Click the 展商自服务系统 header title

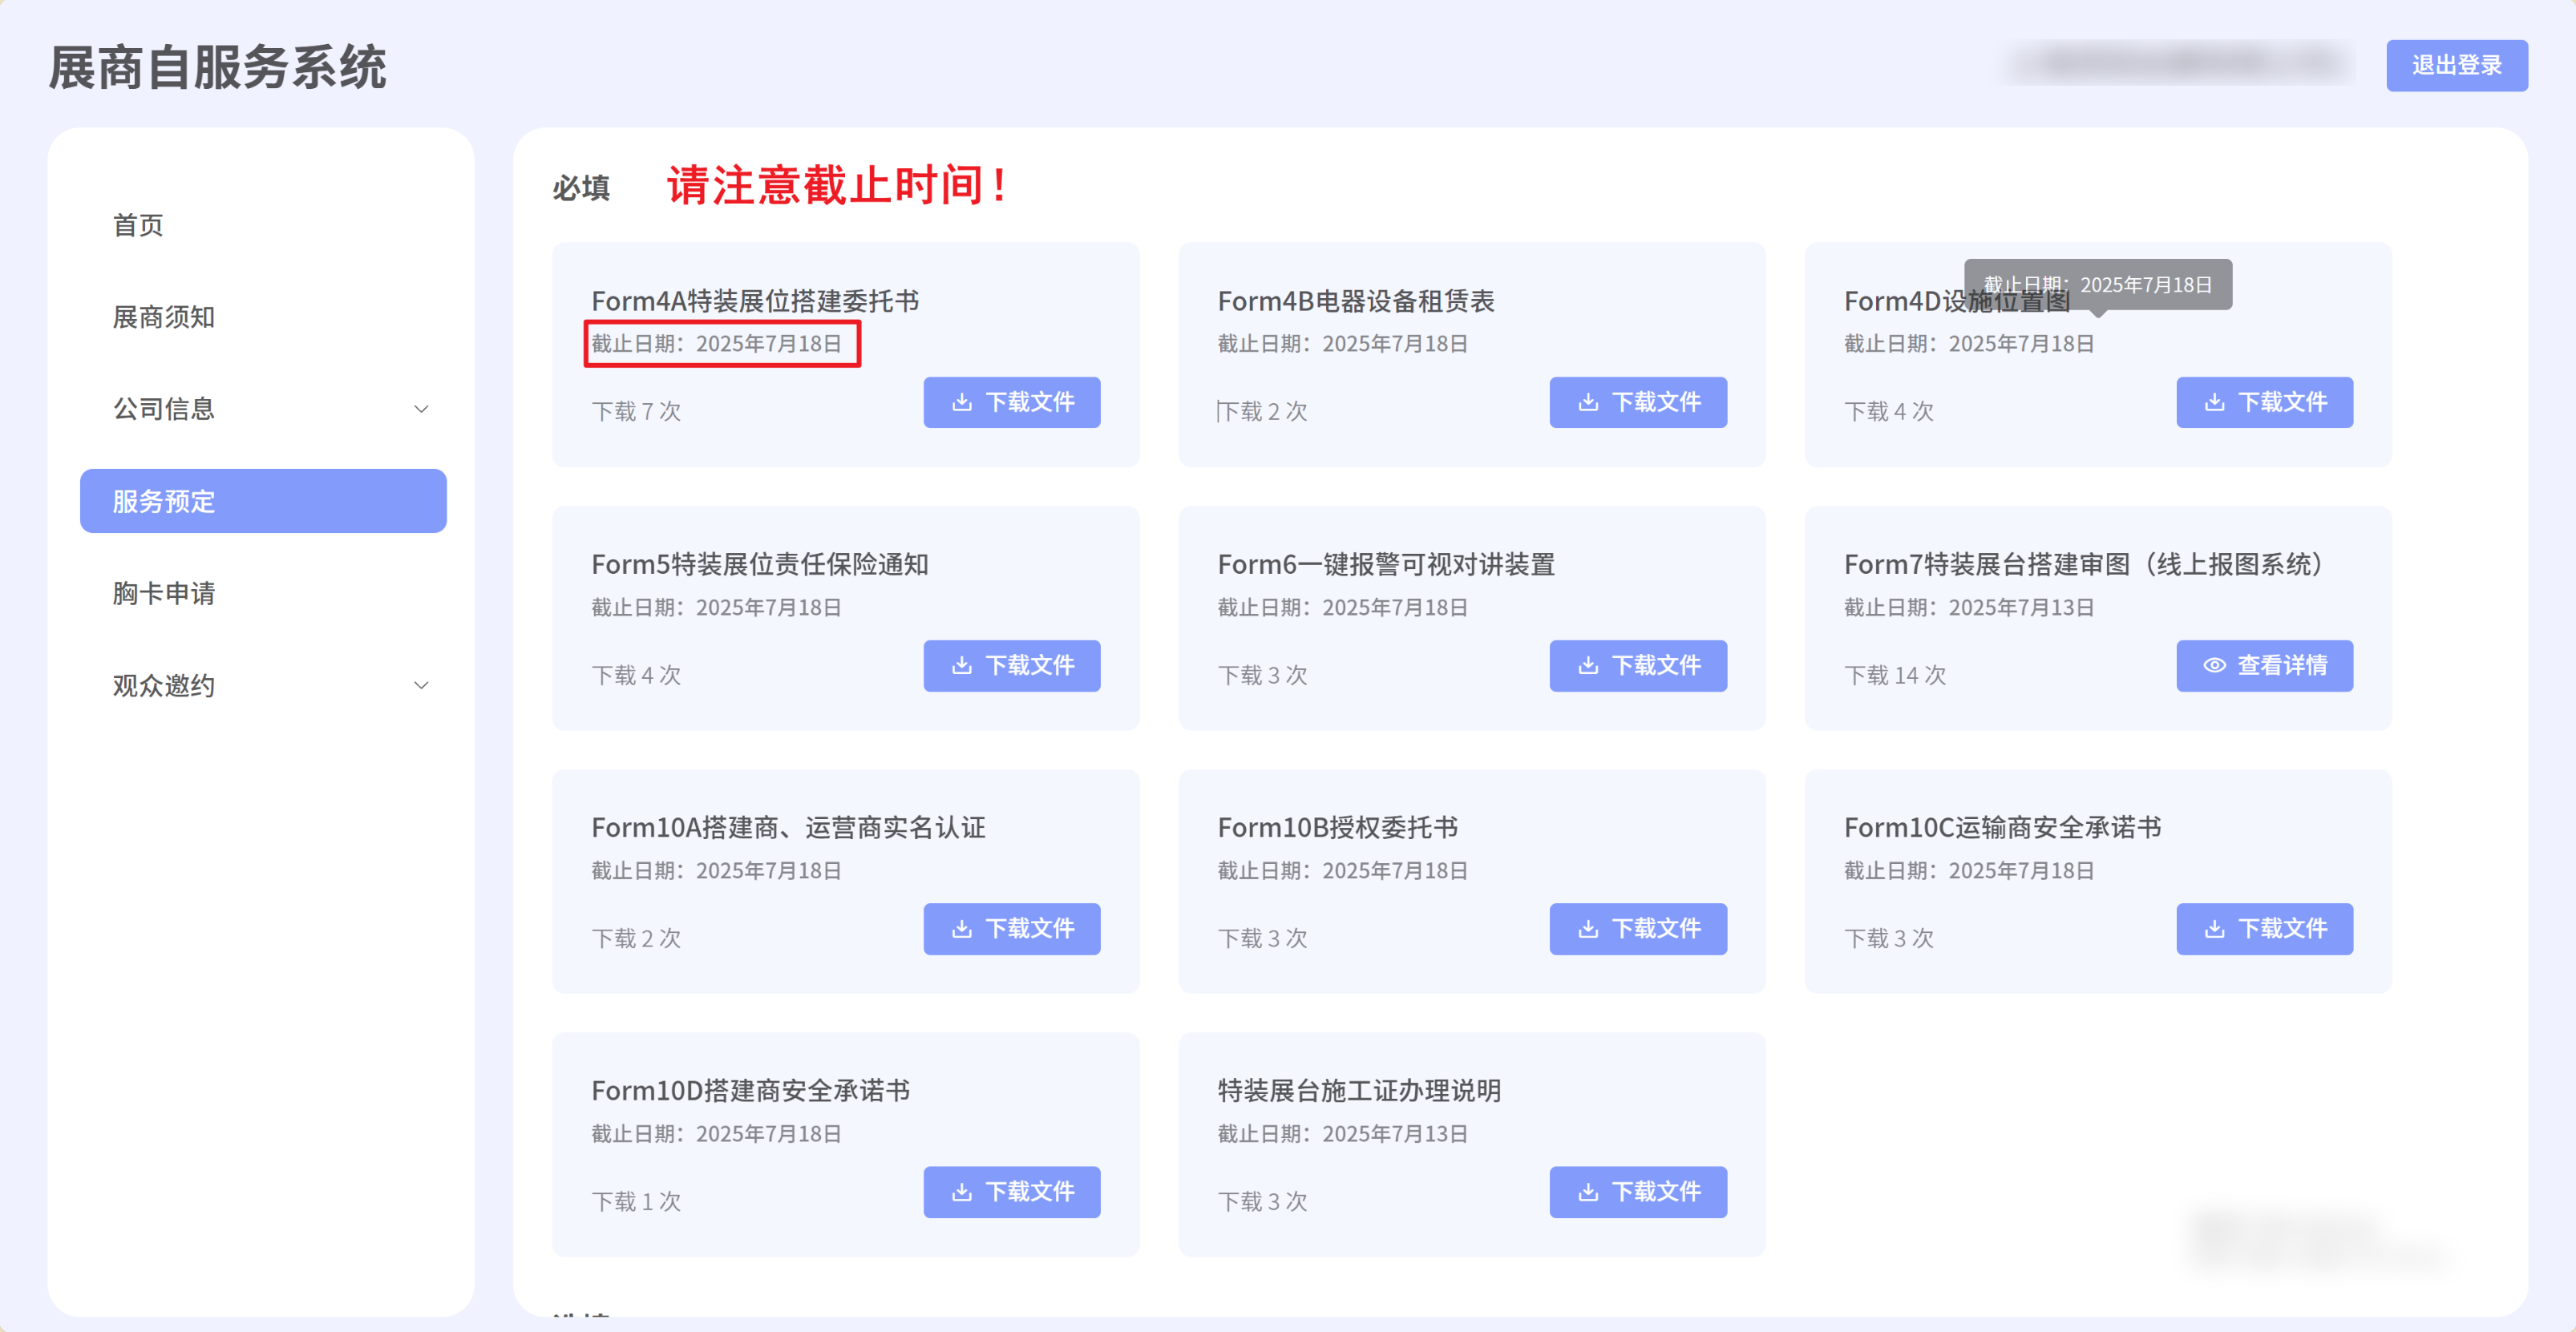pyautogui.click(x=217, y=67)
